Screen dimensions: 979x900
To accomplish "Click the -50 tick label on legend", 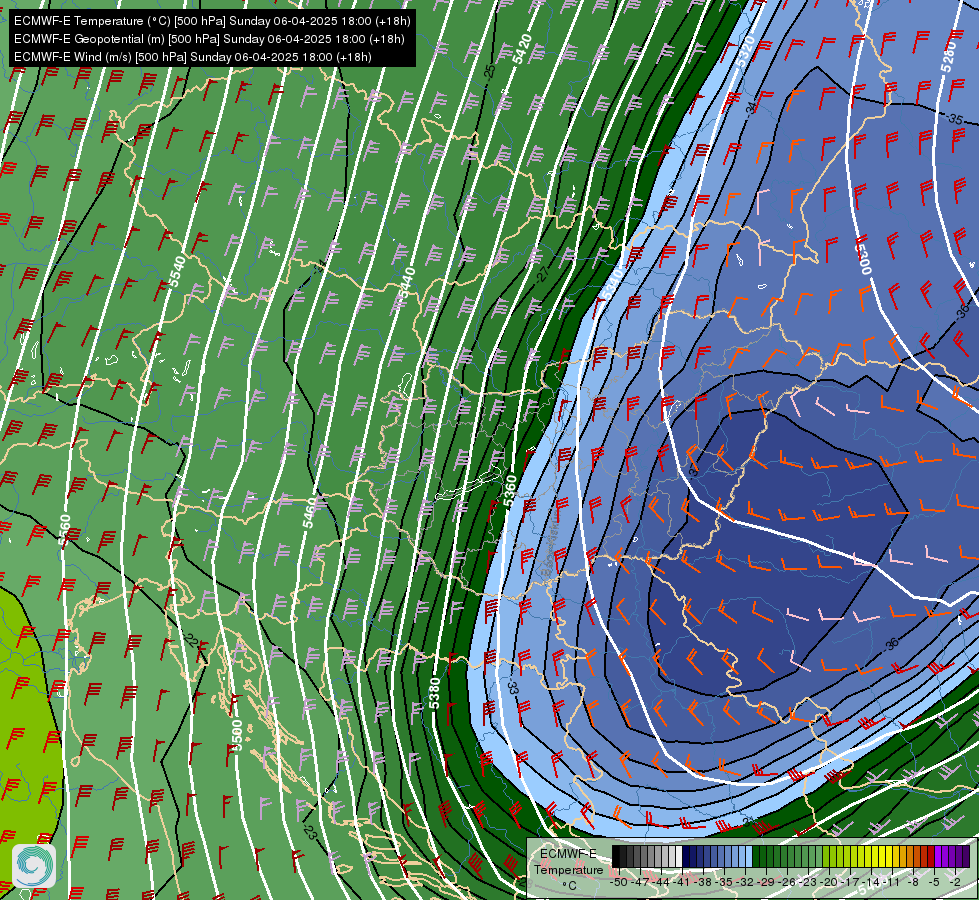I will (618, 881).
